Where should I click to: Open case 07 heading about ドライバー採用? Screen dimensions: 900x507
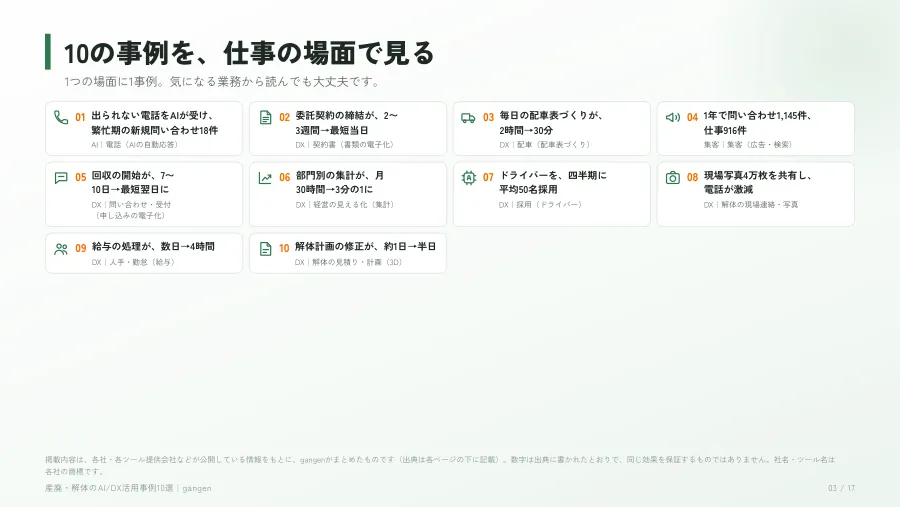click(553, 182)
